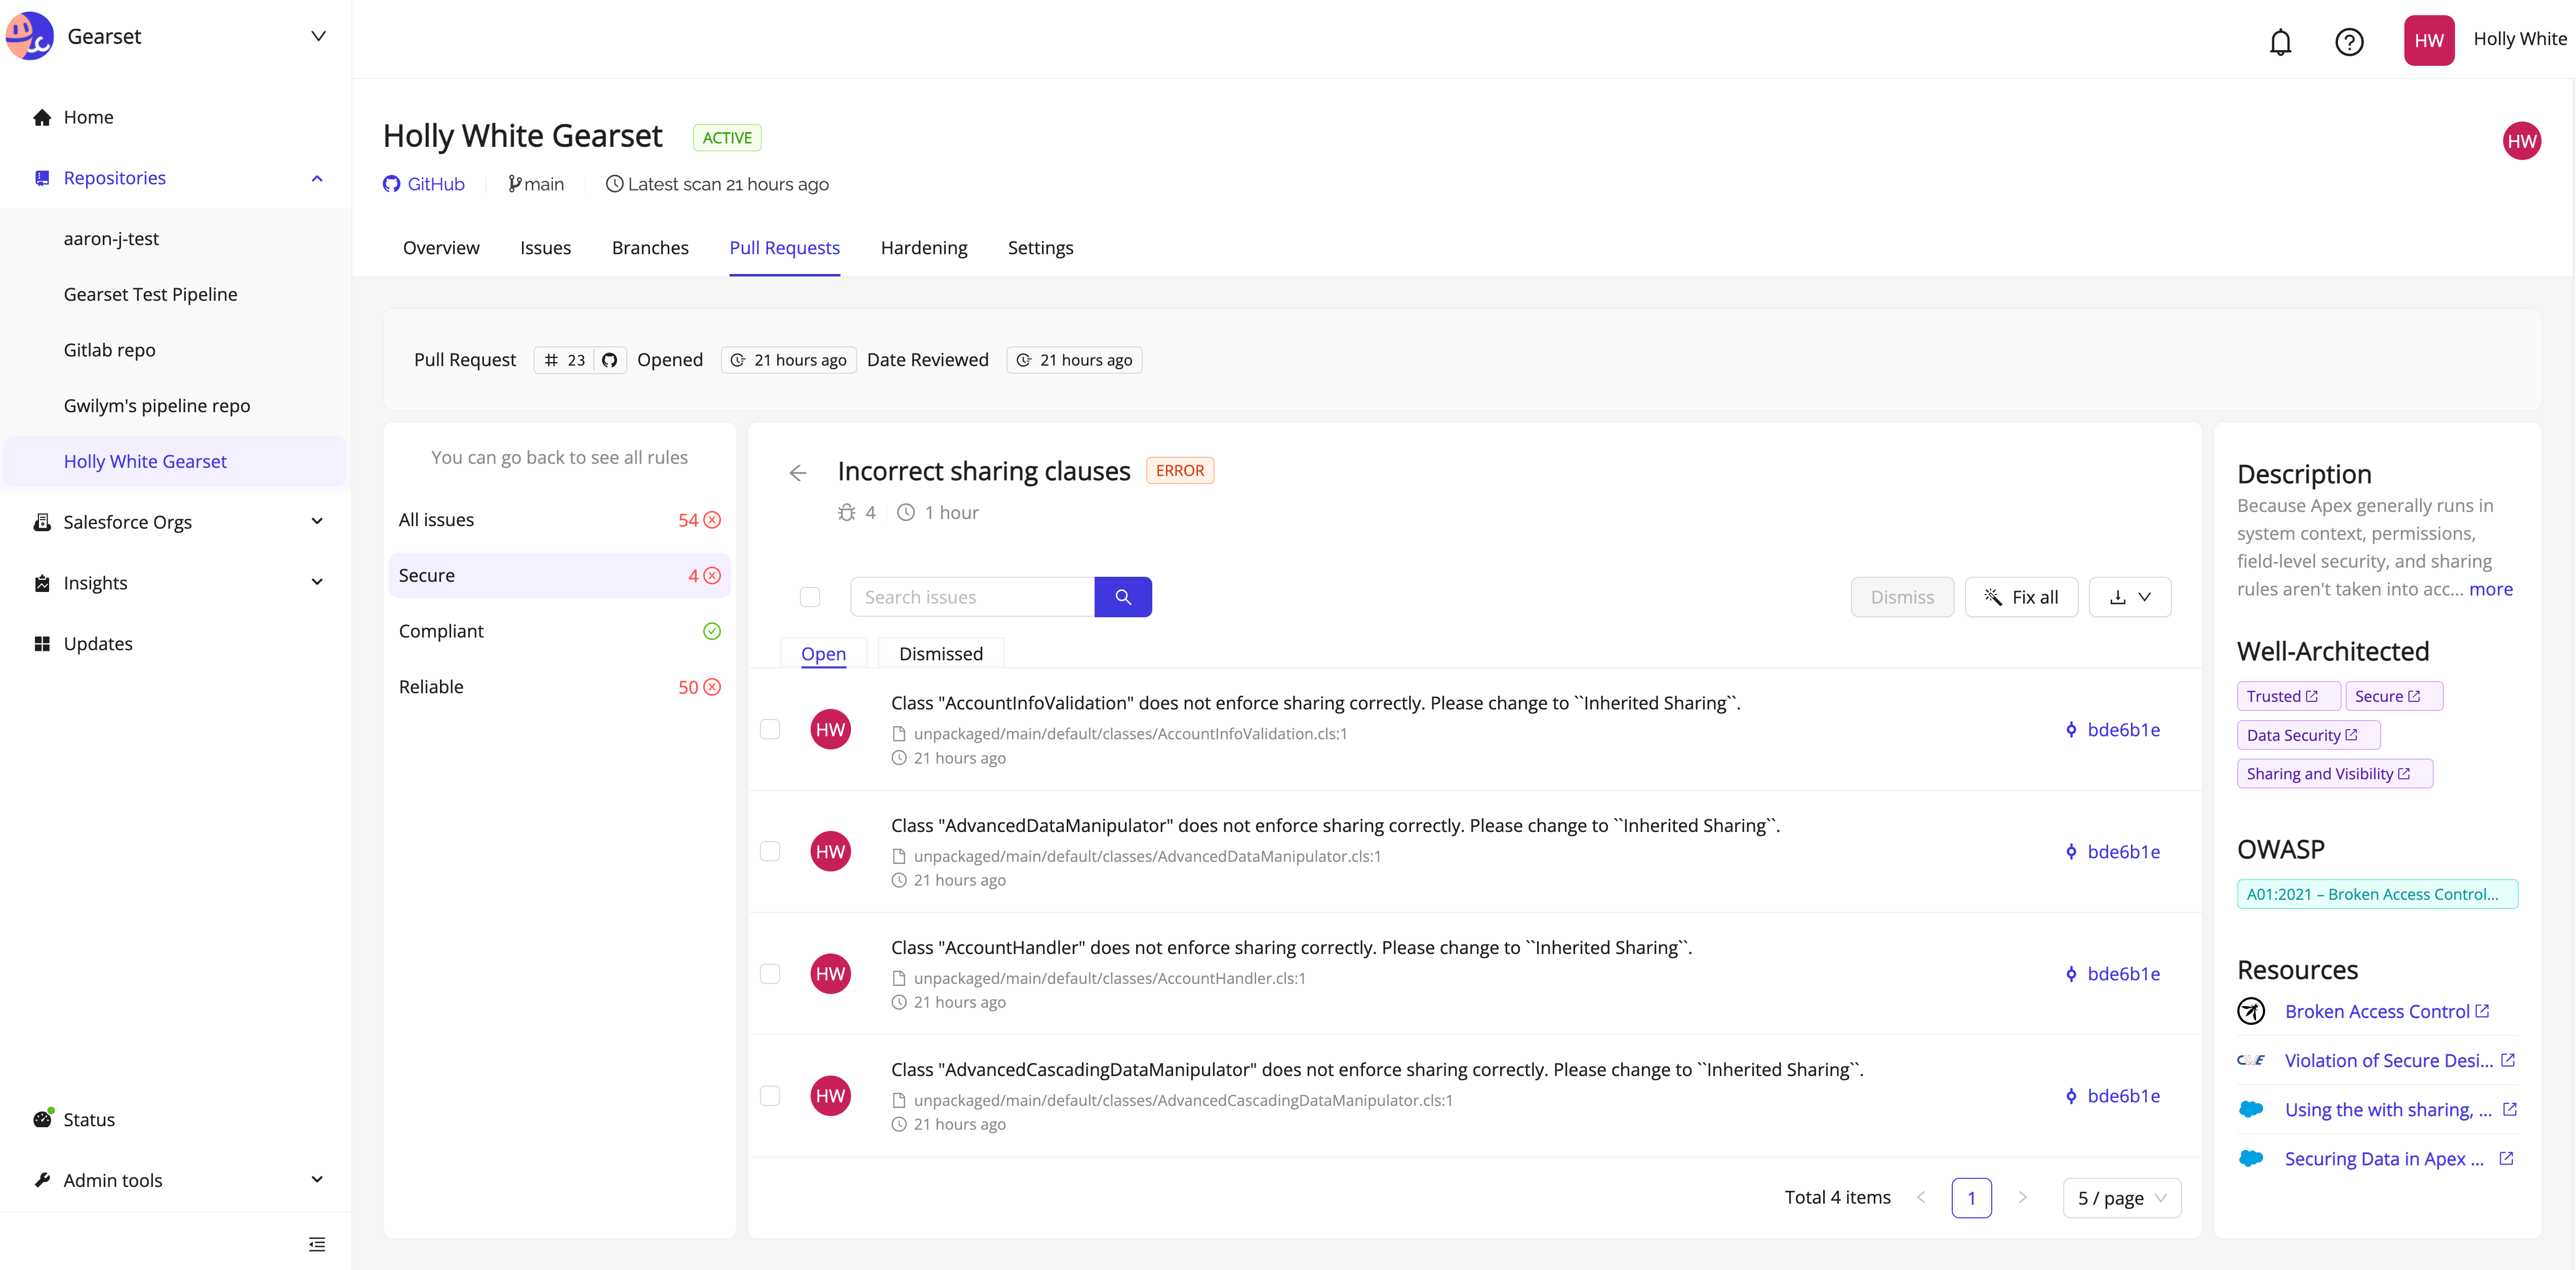Expand the Gearset workspace switcher chevron
Screen dimensions: 2576x1270
pyautogui.click(x=318, y=36)
